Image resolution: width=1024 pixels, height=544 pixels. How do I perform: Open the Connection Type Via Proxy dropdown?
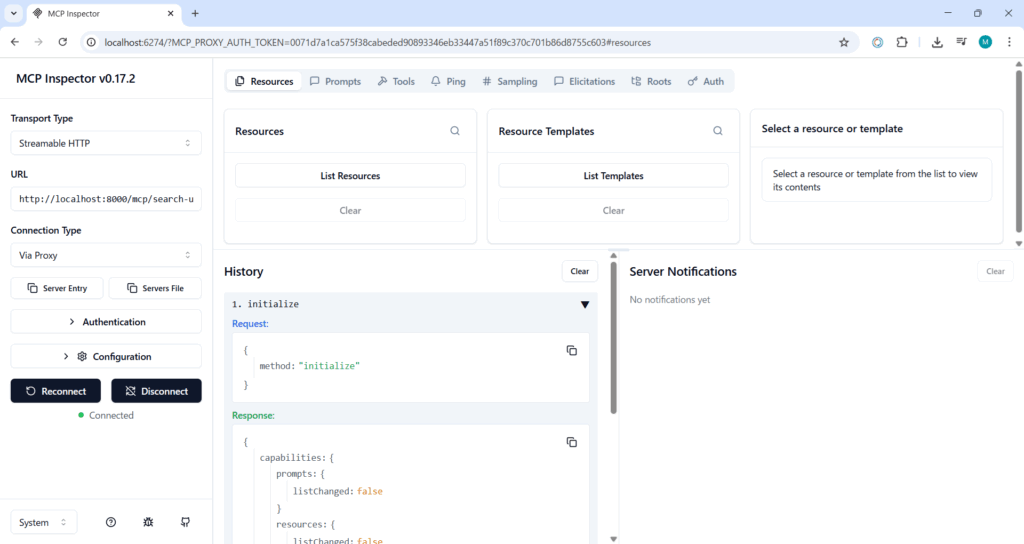coord(106,255)
